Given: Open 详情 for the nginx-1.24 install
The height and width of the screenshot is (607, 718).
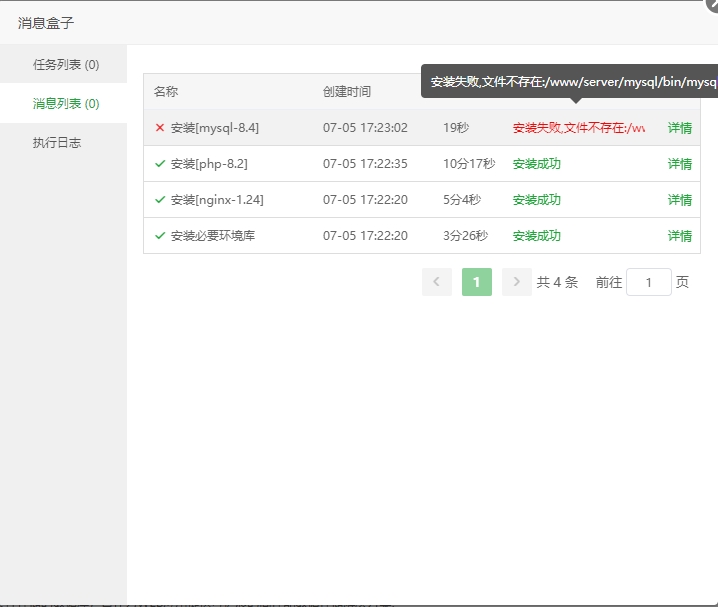Looking at the screenshot, I should tap(680, 200).
